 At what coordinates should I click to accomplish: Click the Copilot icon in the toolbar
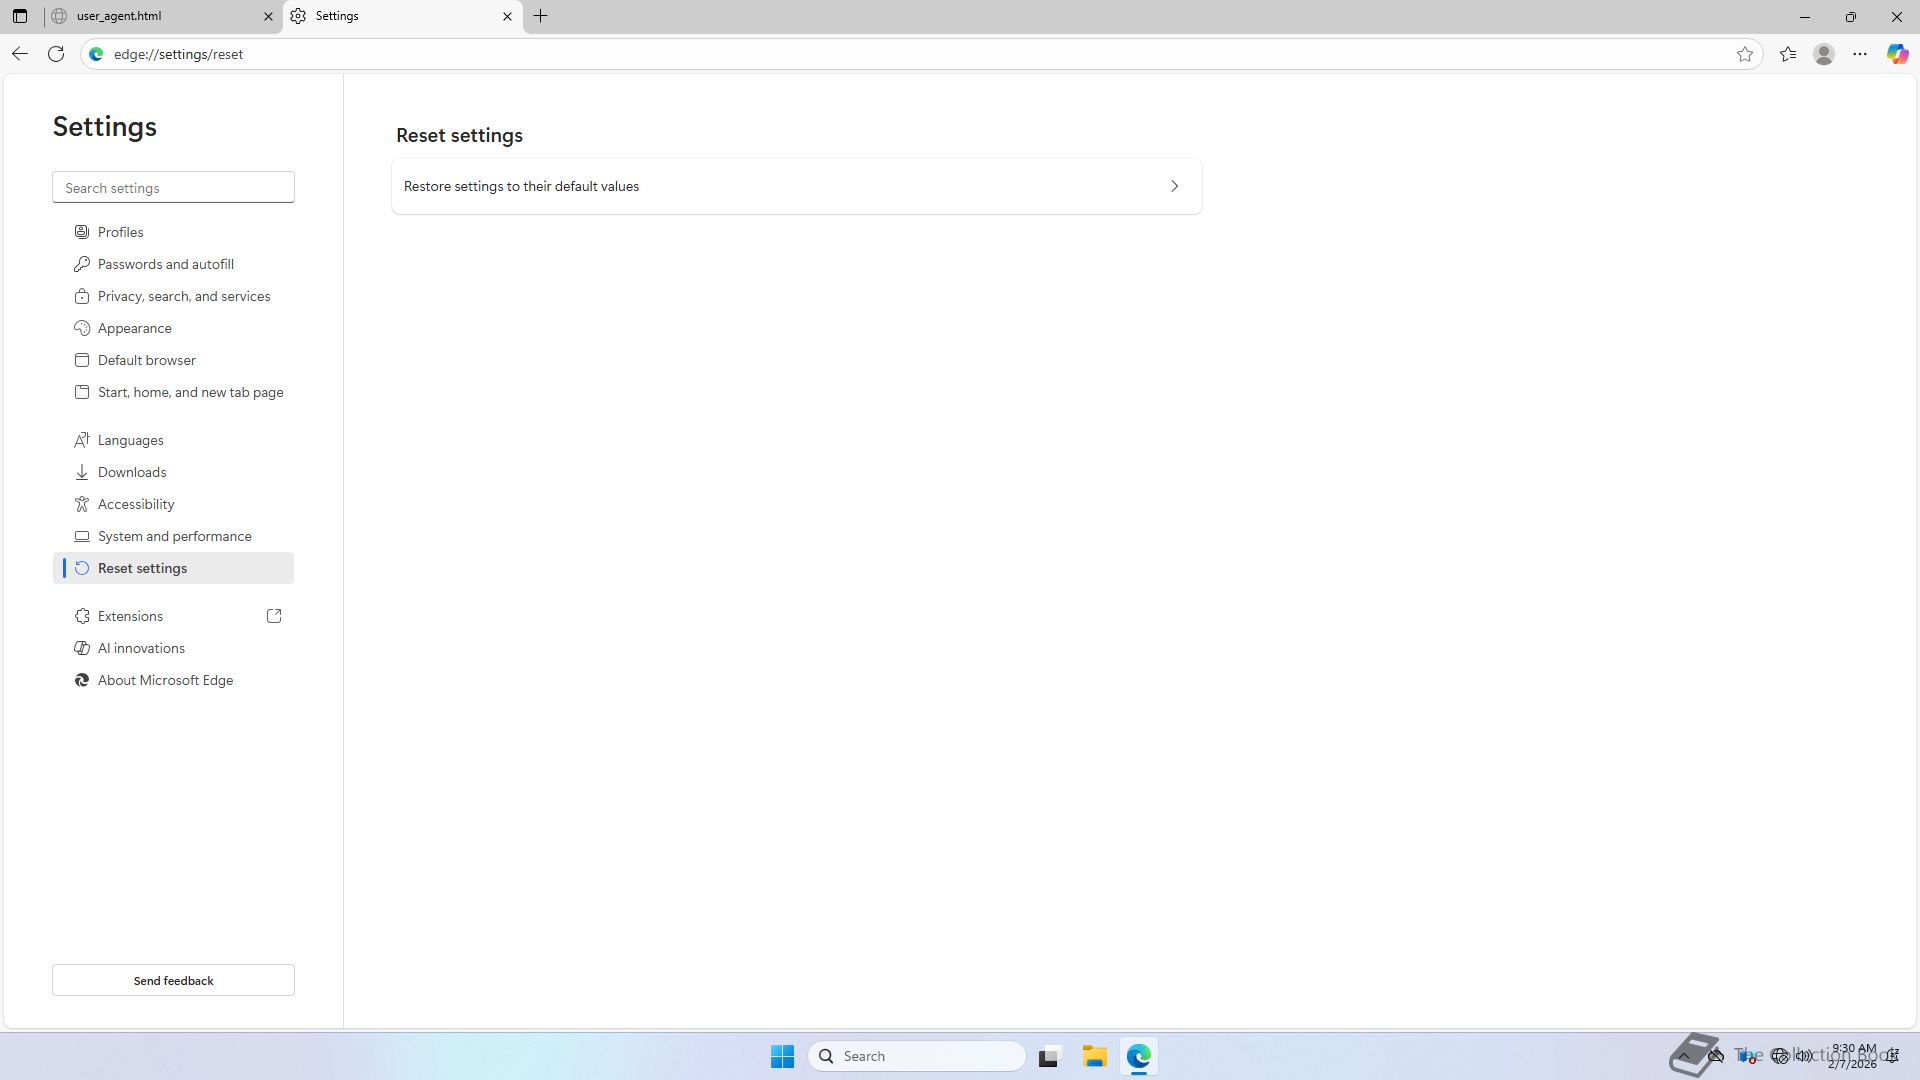click(1897, 54)
